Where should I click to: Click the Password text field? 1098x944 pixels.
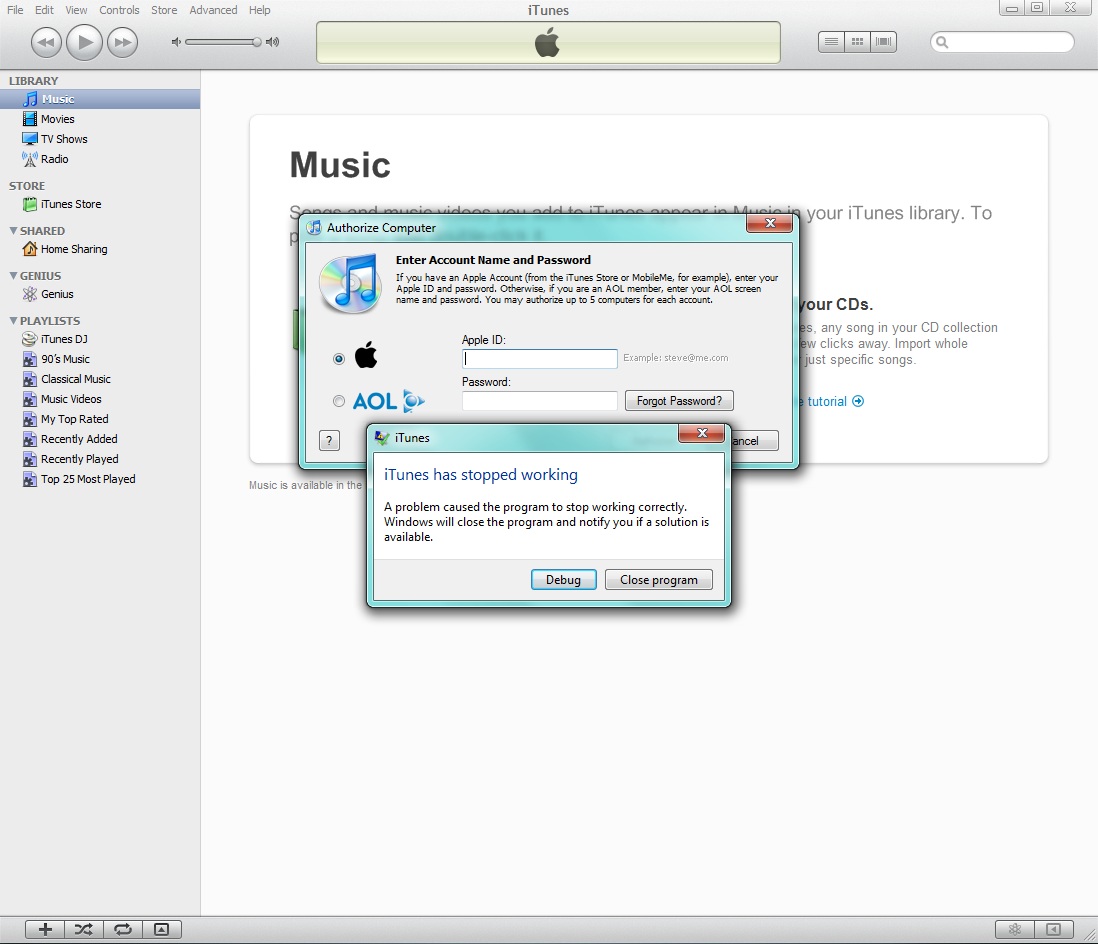[x=539, y=401]
